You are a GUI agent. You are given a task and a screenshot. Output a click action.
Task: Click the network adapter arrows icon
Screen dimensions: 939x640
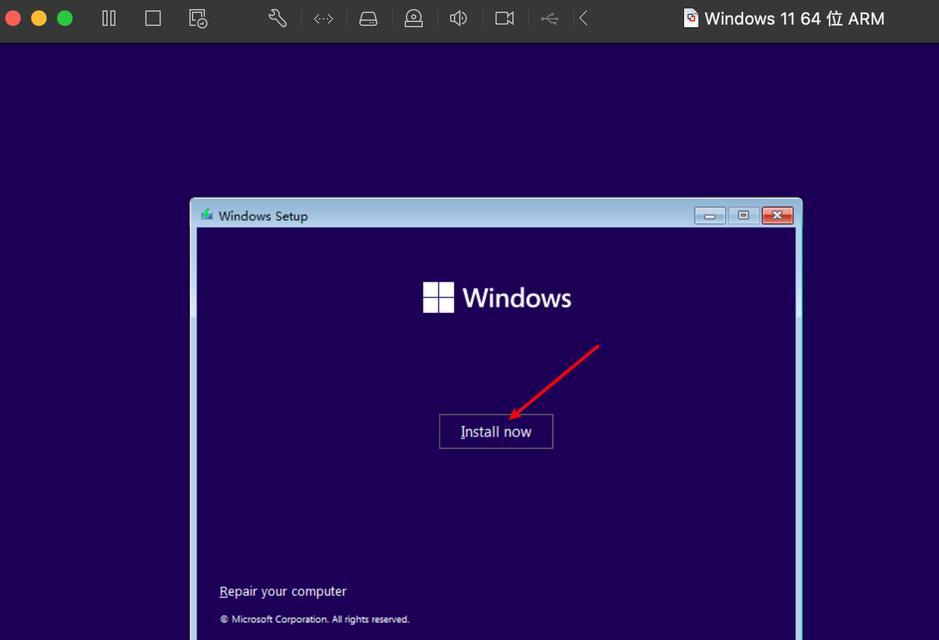[x=323, y=19]
